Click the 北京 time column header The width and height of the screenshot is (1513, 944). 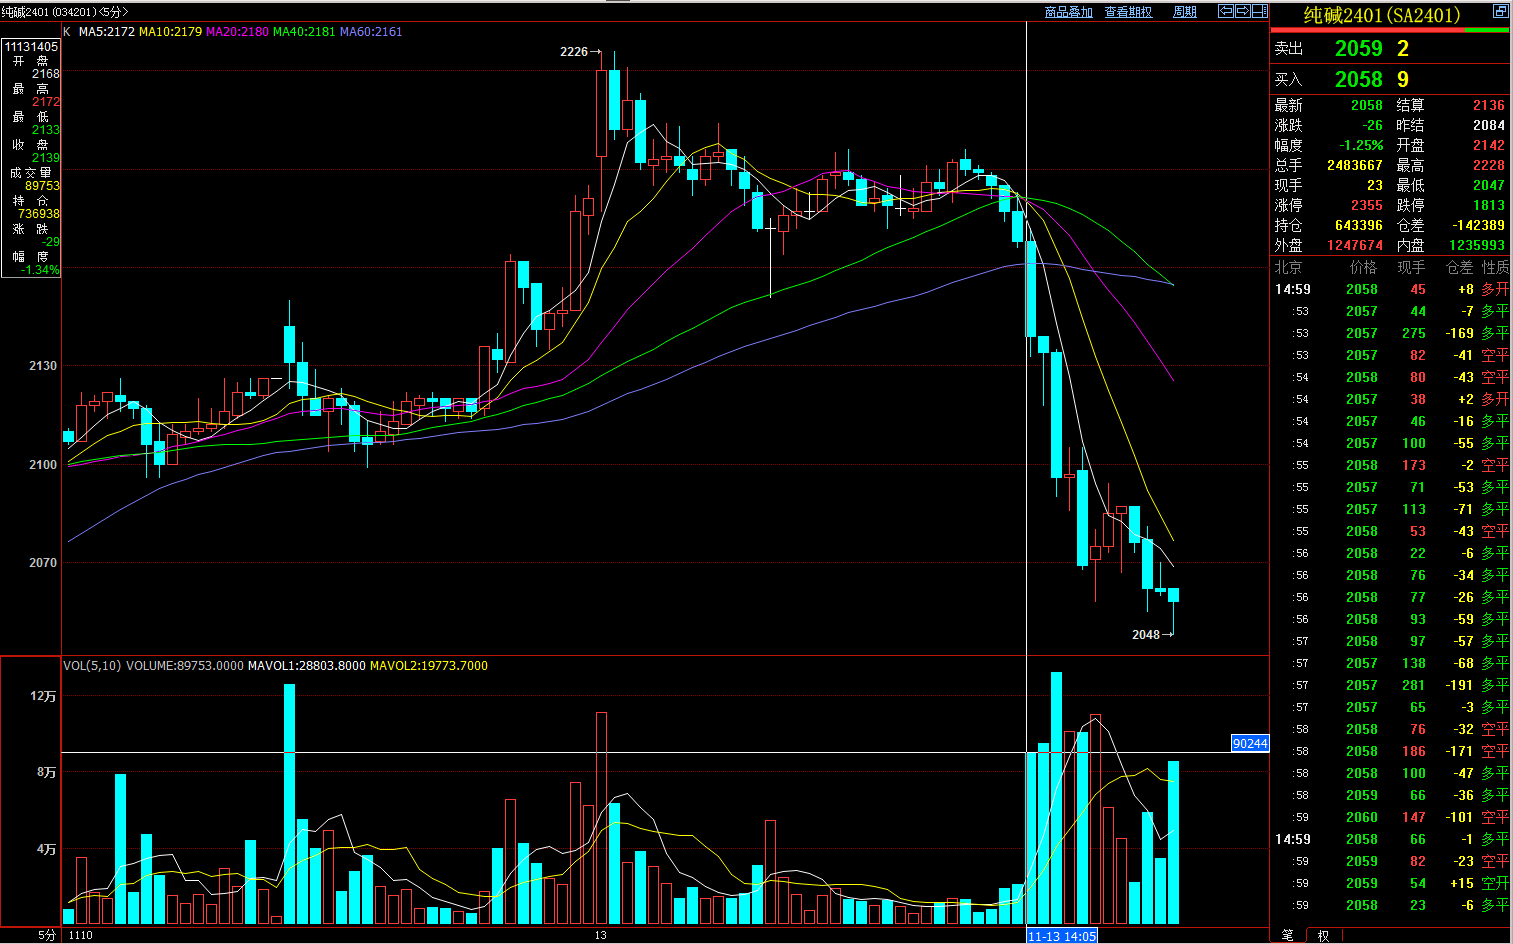pyautogui.click(x=1288, y=267)
